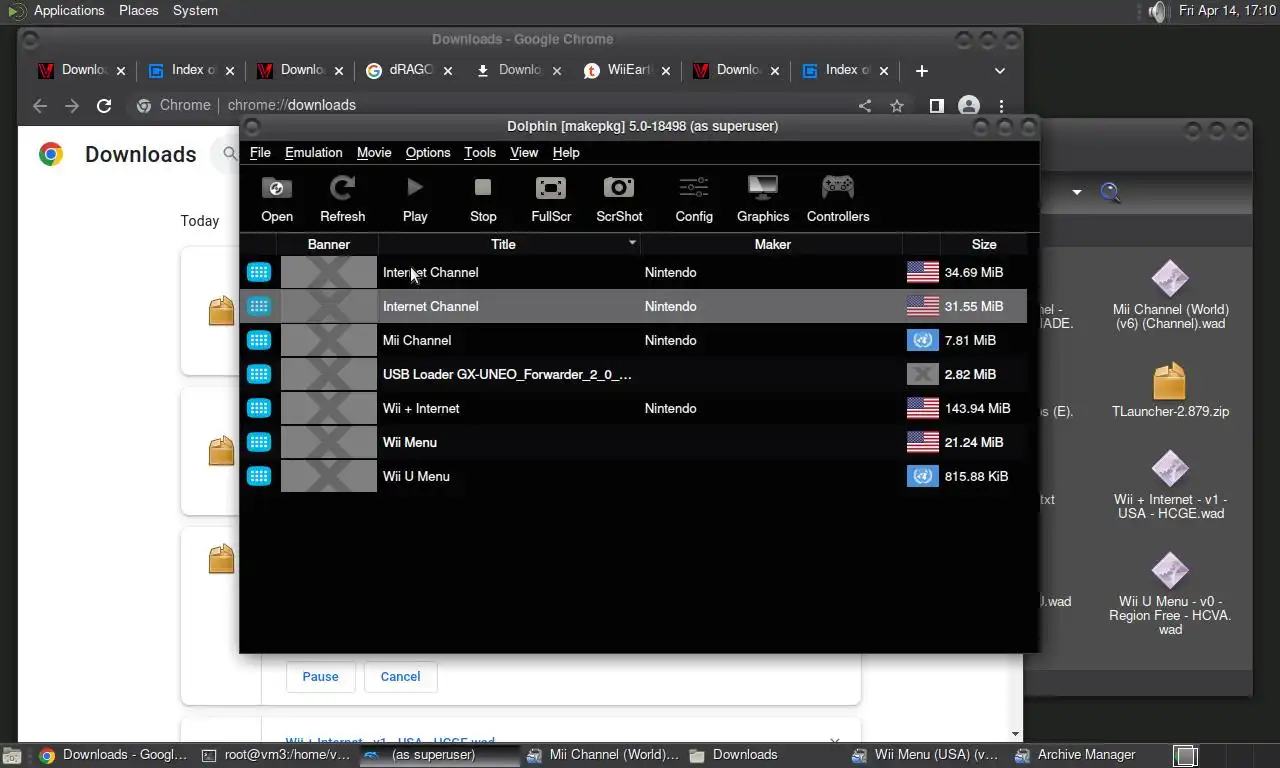The width and height of the screenshot is (1280, 768).
Task: Pause the current Chrome download
Action: pos(320,676)
